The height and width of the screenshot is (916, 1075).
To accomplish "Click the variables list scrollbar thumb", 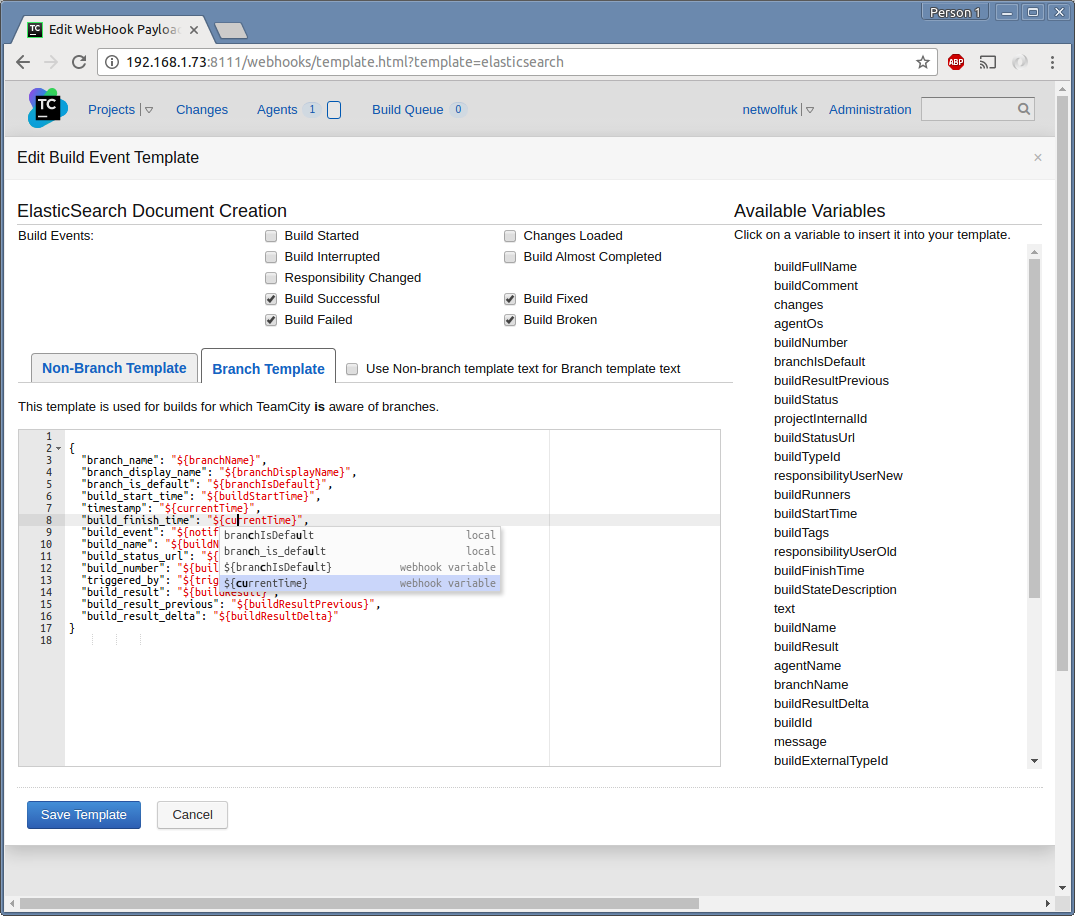I will point(1035,429).
